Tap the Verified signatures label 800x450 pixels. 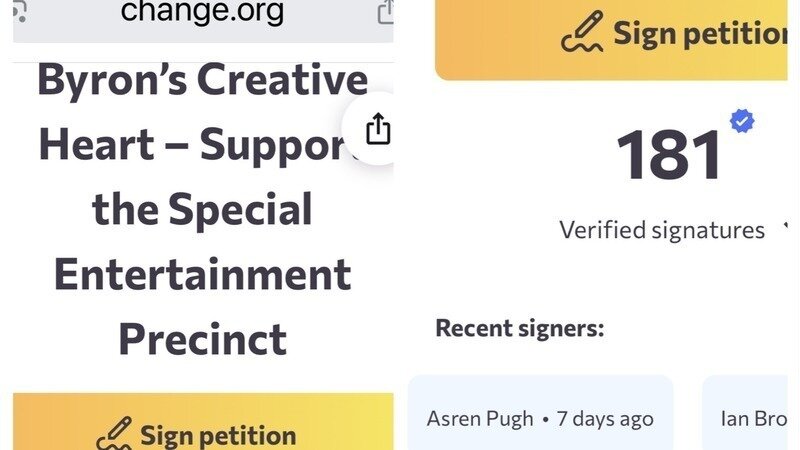(x=662, y=230)
